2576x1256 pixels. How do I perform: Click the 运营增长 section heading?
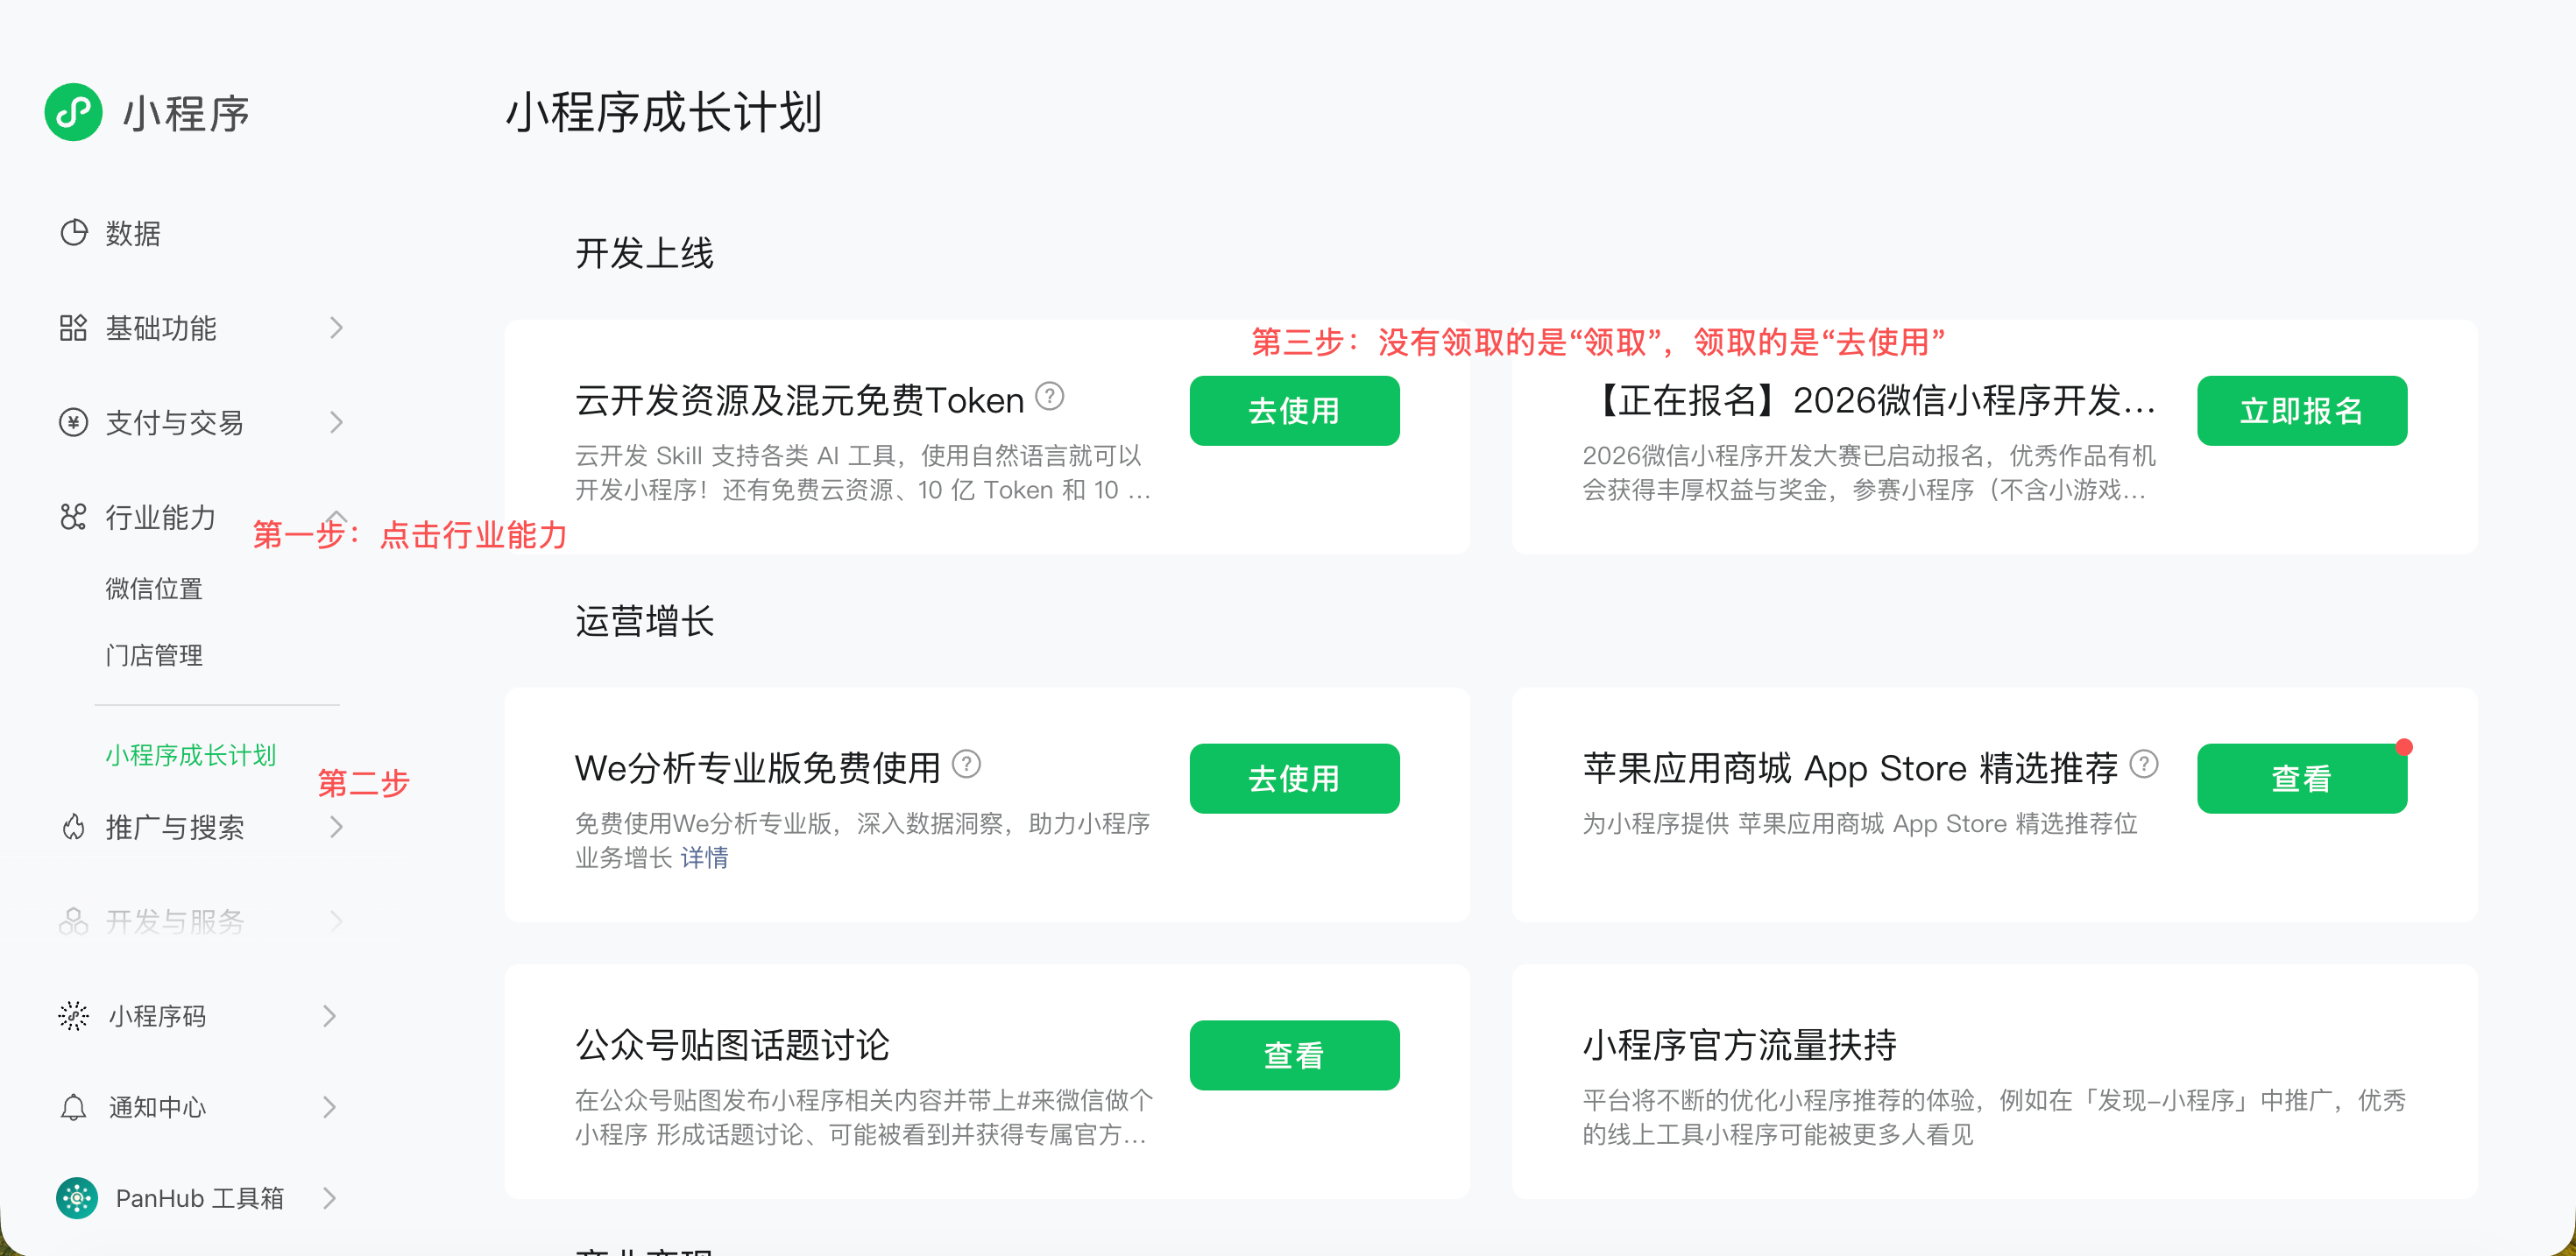click(644, 622)
